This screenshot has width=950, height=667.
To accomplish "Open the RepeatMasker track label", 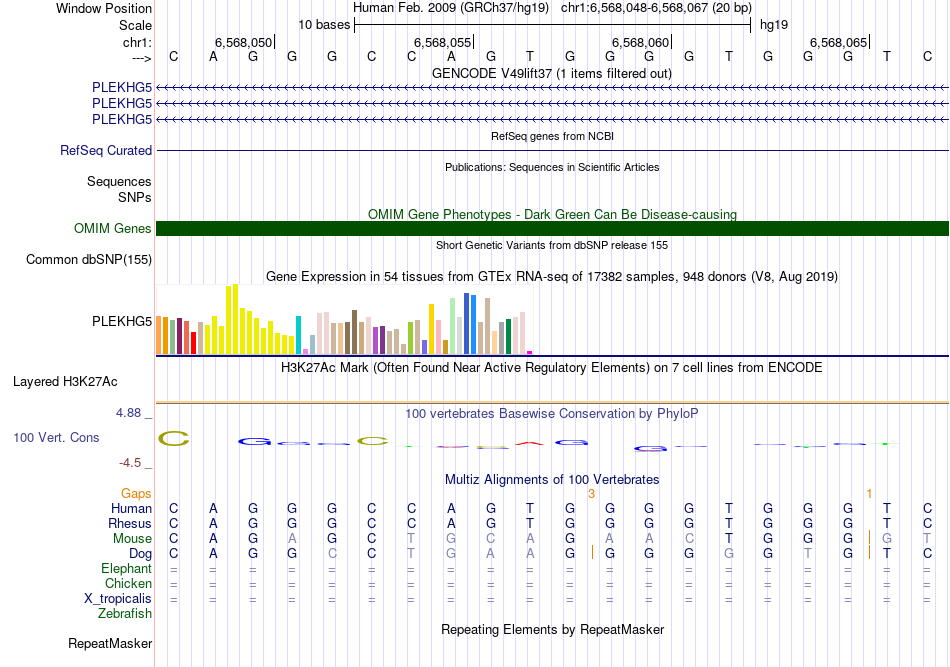I will coord(110,643).
